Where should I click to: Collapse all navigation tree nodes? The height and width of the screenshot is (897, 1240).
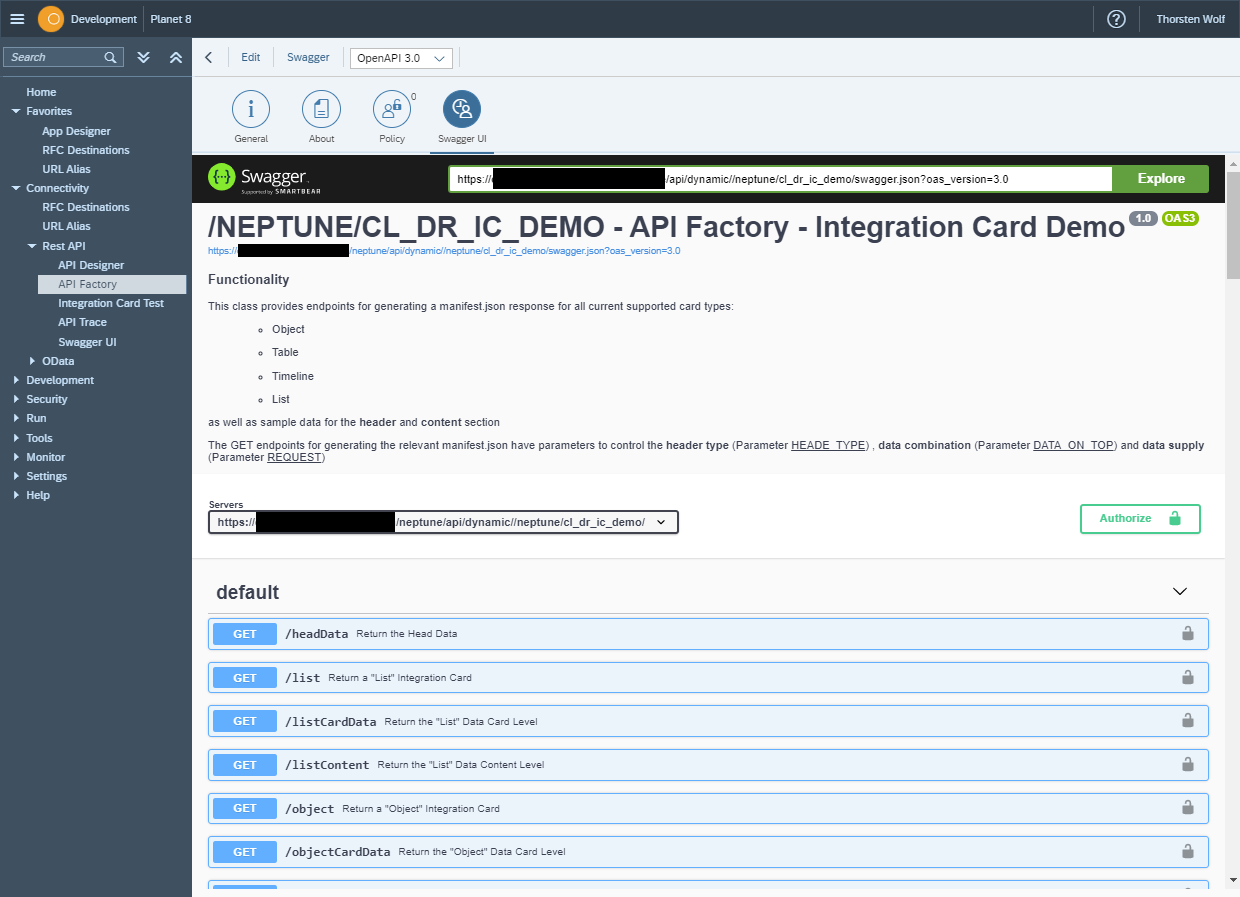pyautogui.click(x=176, y=58)
